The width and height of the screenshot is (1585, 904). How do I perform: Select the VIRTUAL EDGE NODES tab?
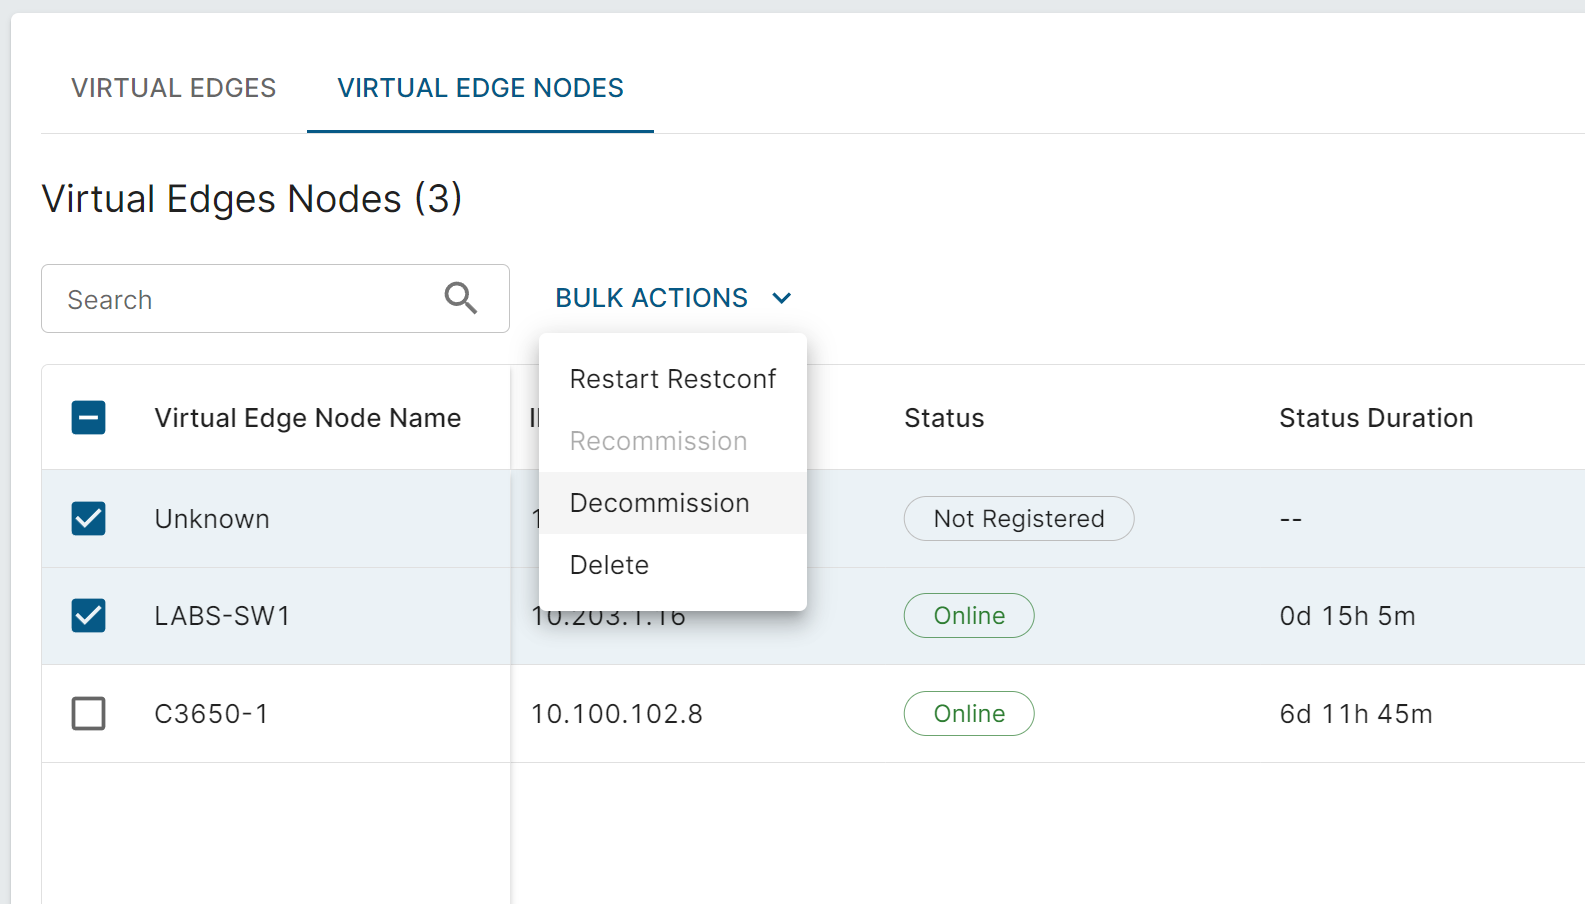pos(480,88)
